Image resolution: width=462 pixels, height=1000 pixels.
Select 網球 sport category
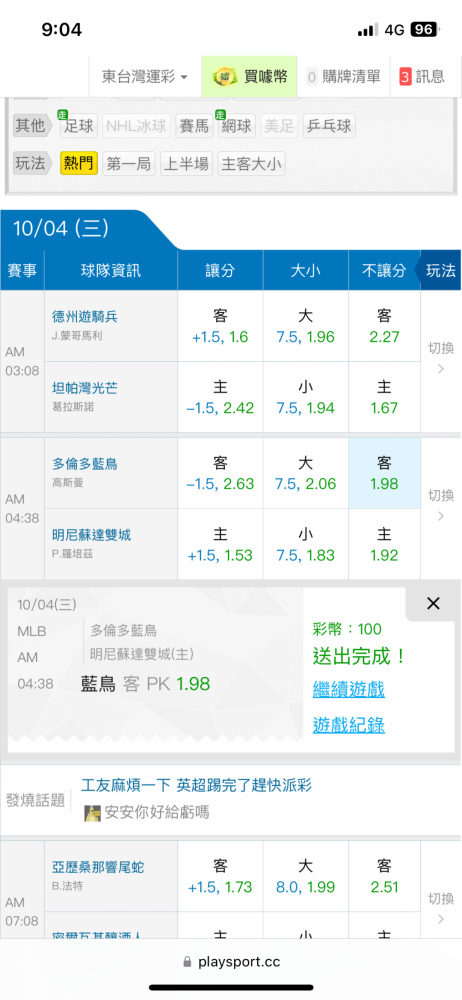(x=237, y=126)
